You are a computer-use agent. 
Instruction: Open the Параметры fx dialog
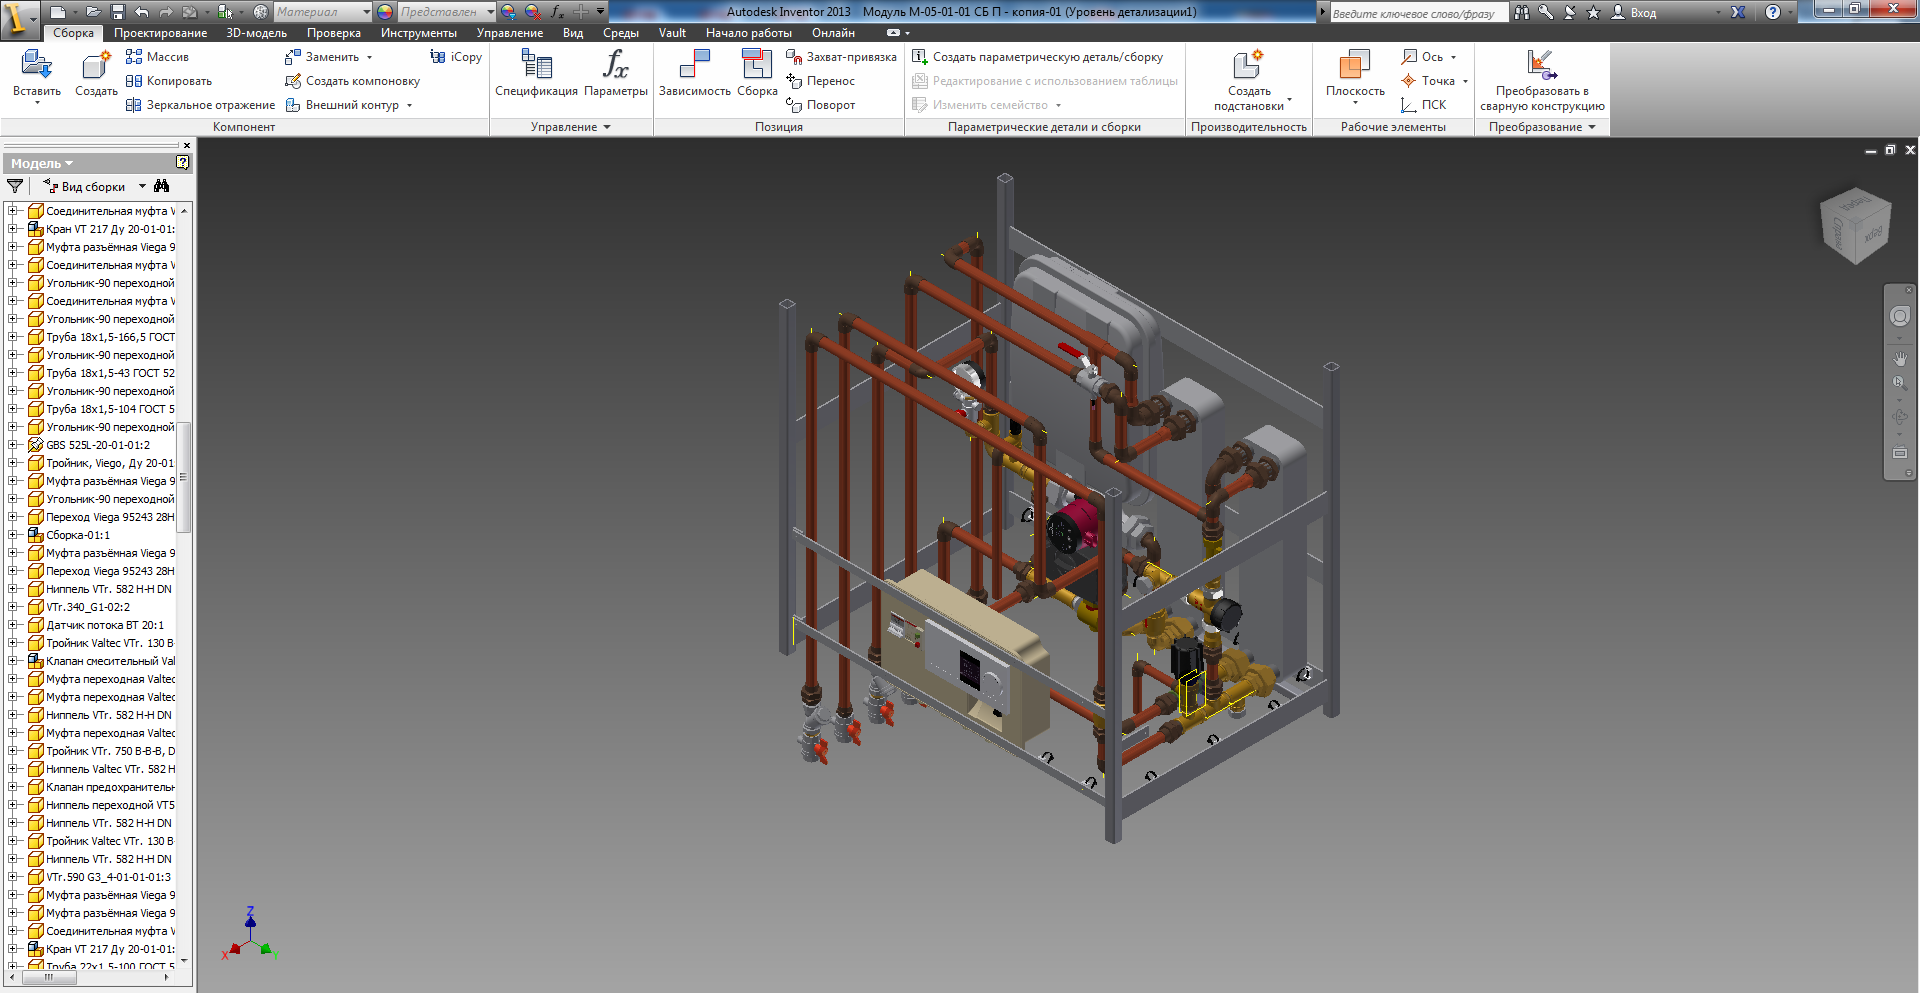point(615,66)
